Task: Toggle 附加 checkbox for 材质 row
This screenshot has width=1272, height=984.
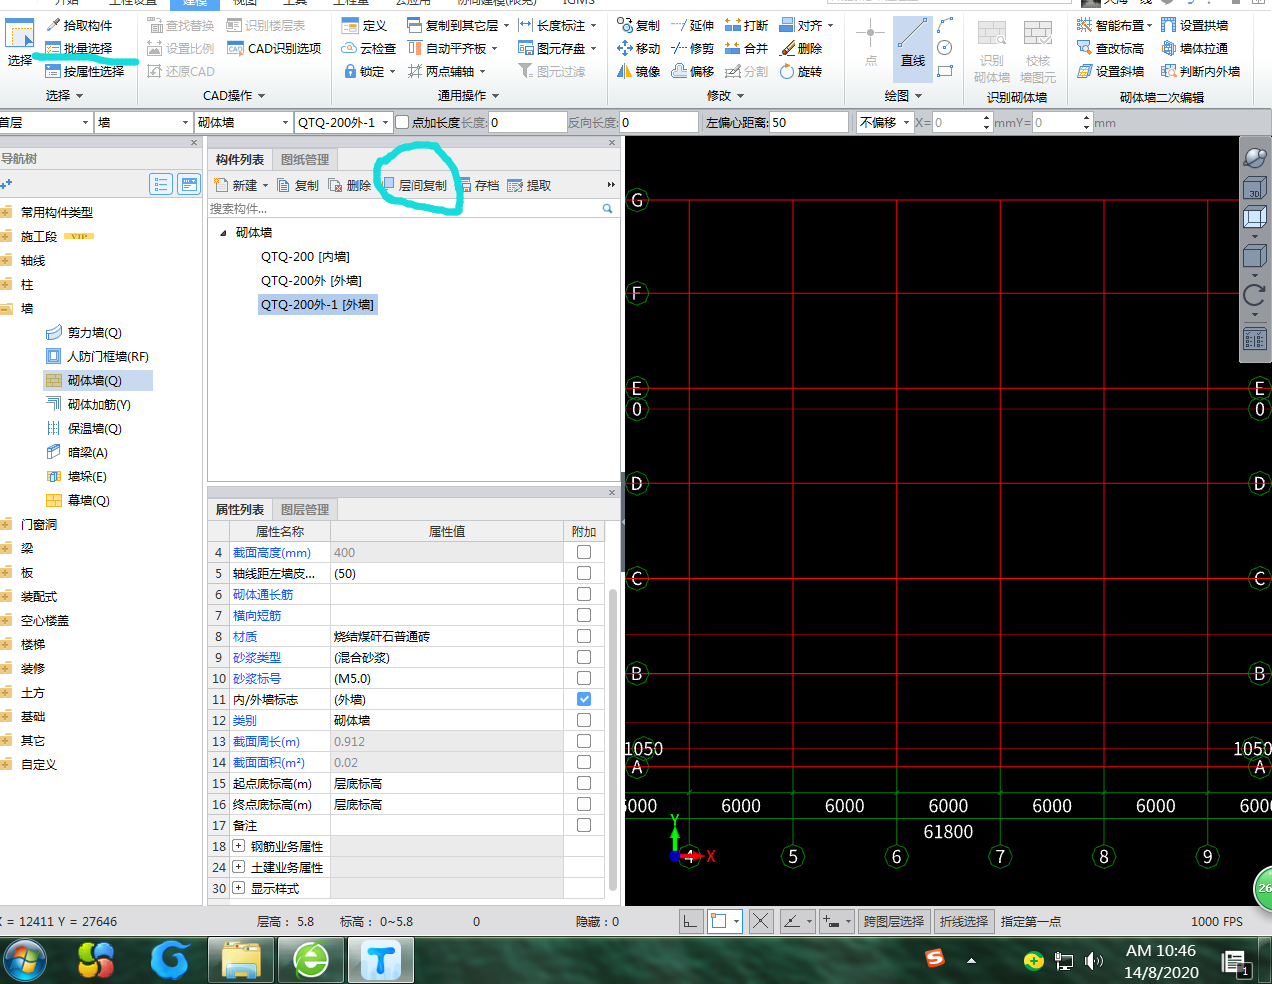Action: (x=584, y=636)
